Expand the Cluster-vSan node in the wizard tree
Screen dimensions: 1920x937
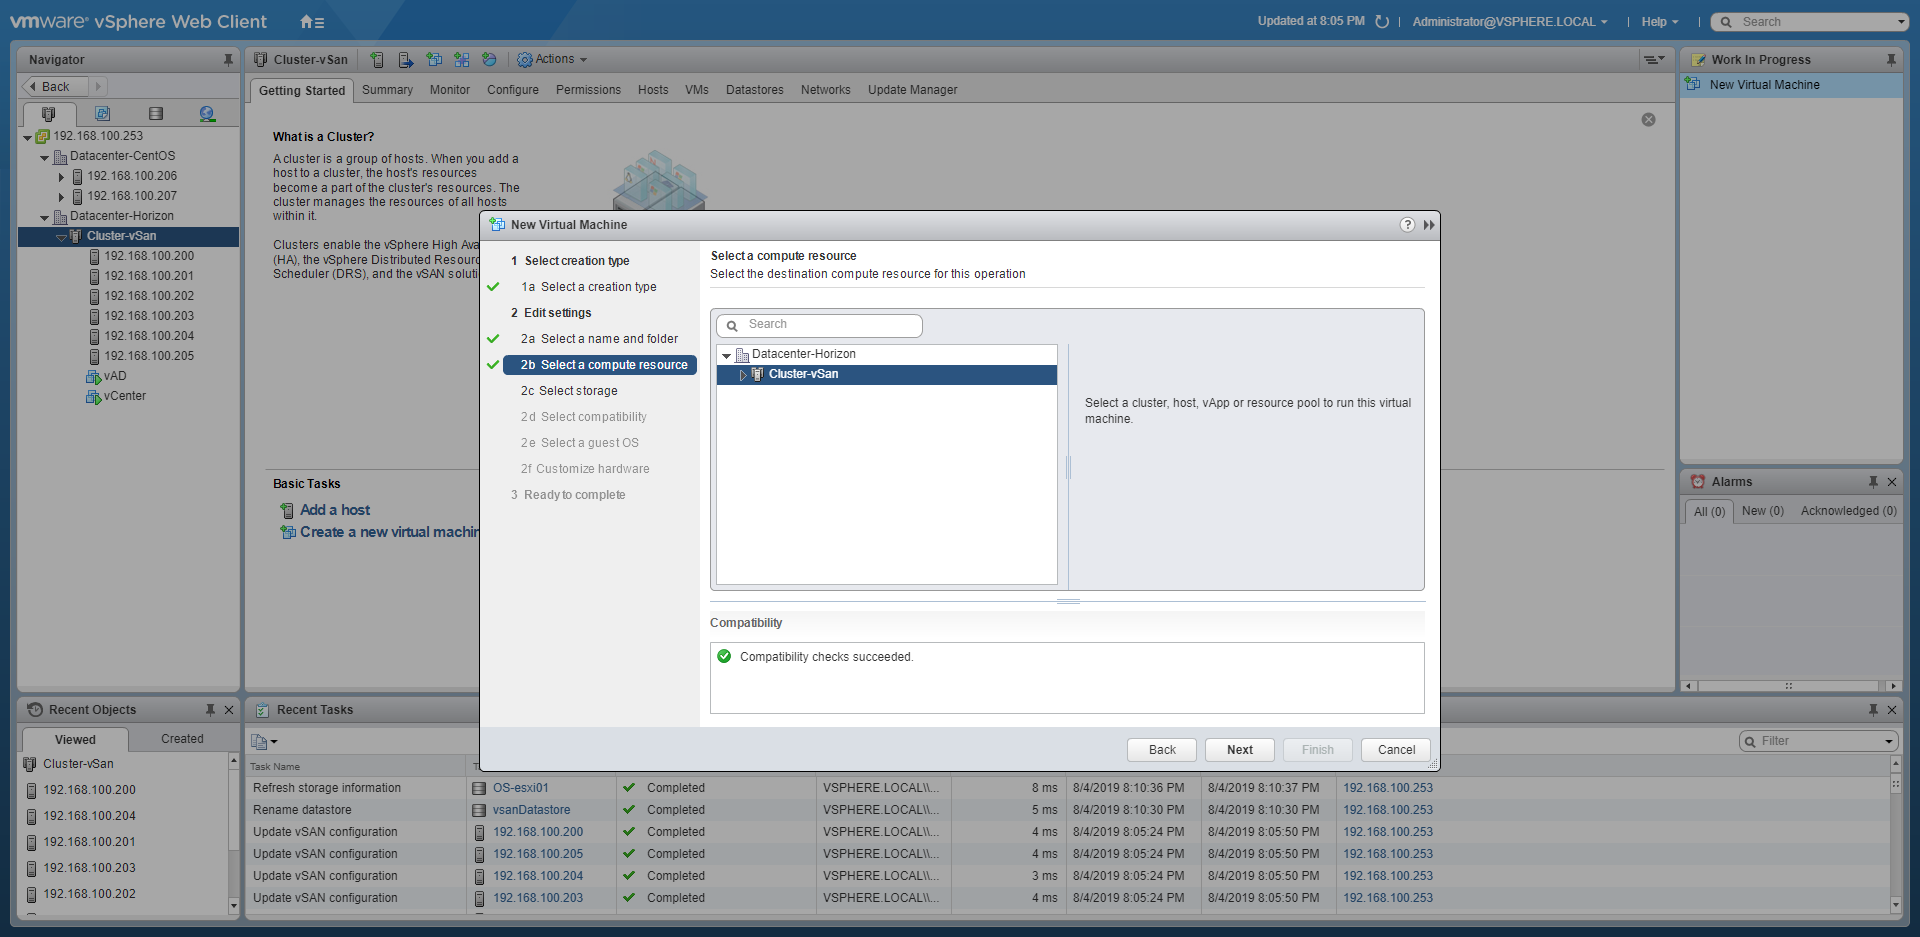coord(743,375)
